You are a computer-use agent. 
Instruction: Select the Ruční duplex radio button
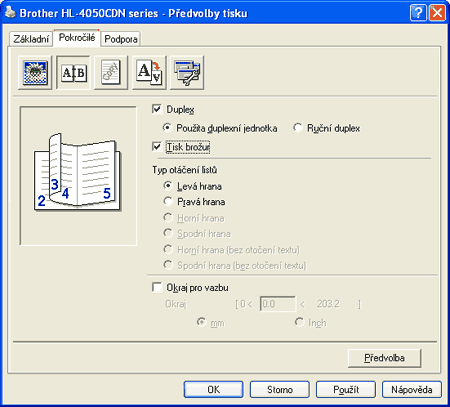tap(297, 128)
